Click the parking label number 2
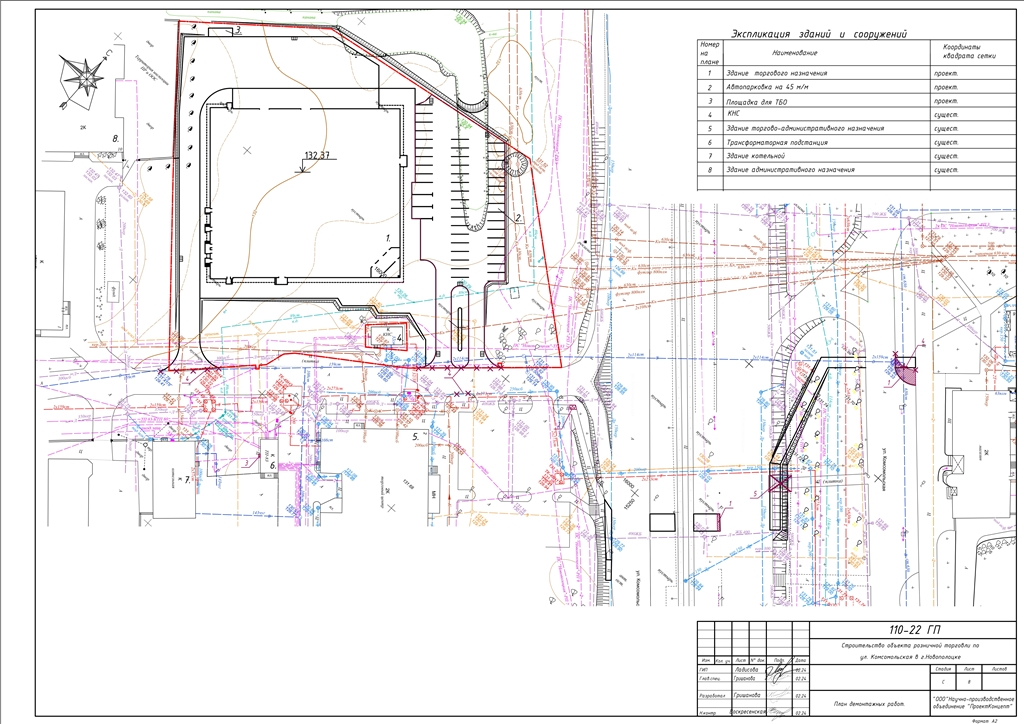The width and height of the screenshot is (1024, 724). 519,217
